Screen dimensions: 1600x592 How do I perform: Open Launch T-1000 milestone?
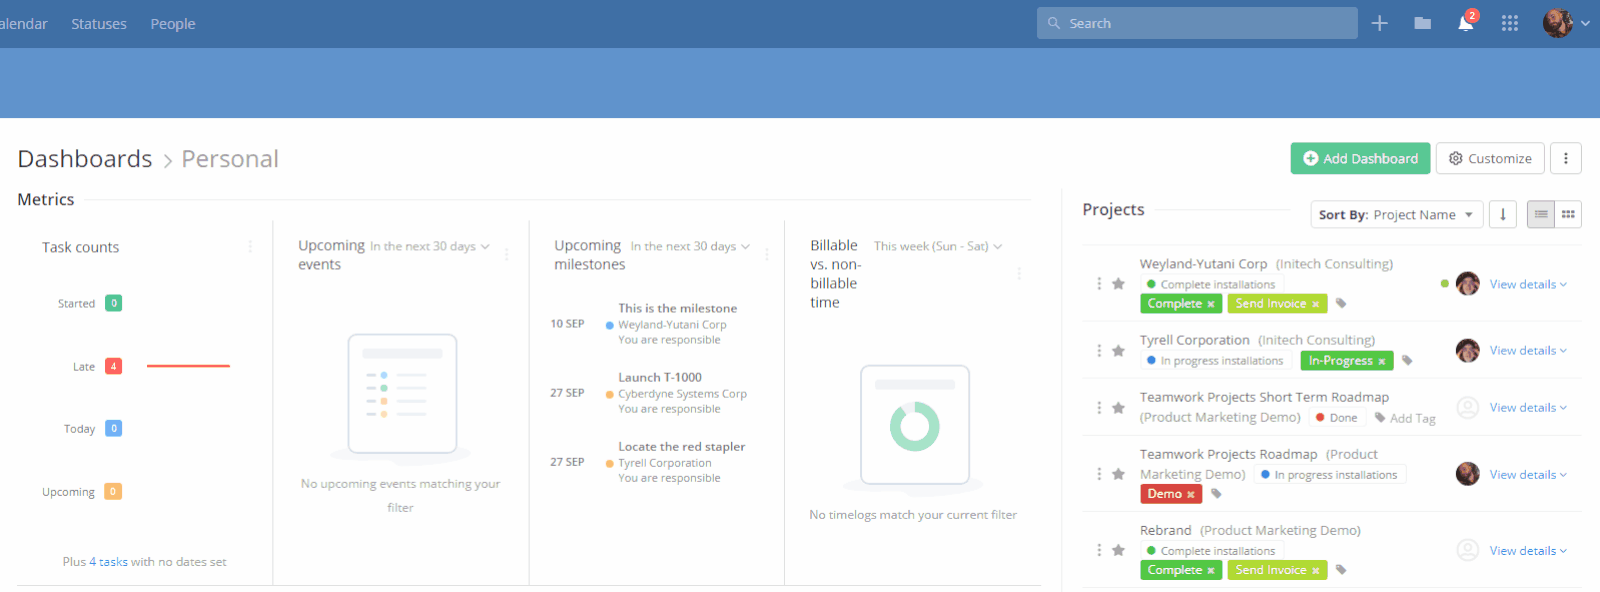(x=660, y=377)
